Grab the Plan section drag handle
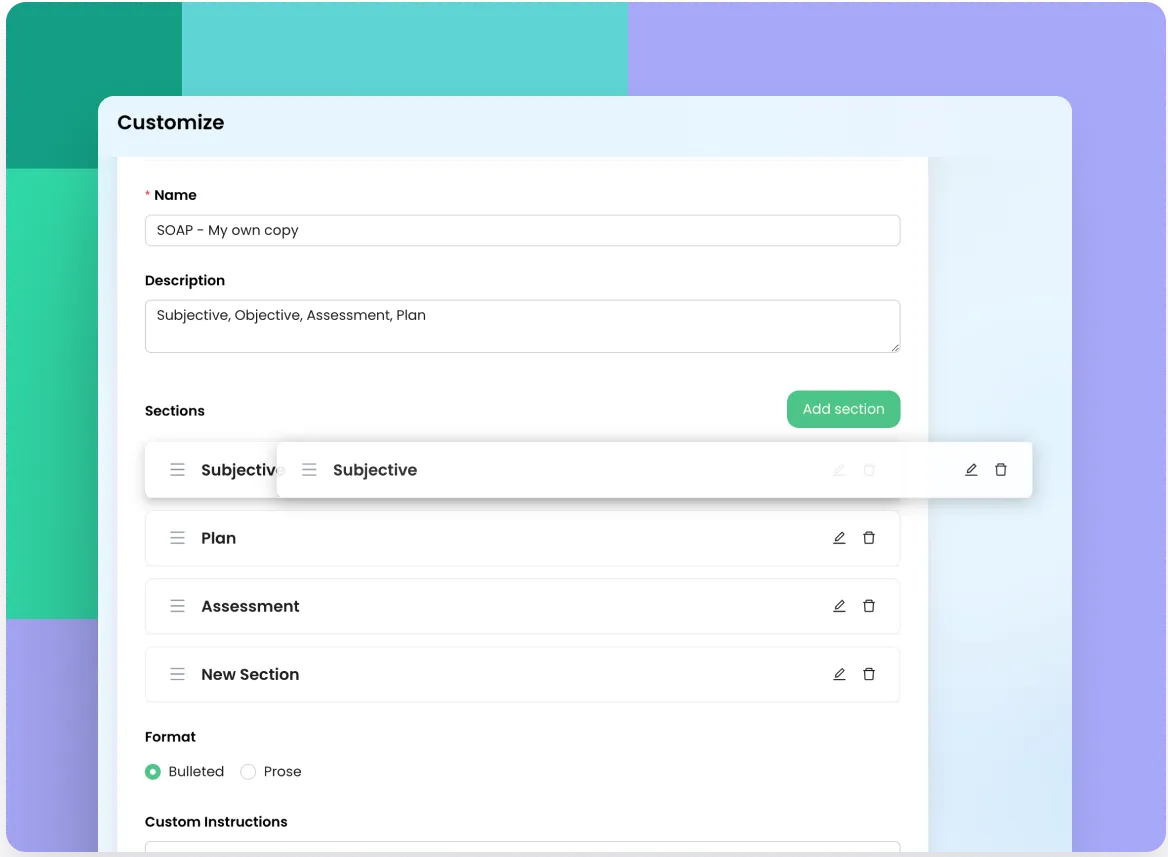The image size is (1168, 857). tap(177, 538)
